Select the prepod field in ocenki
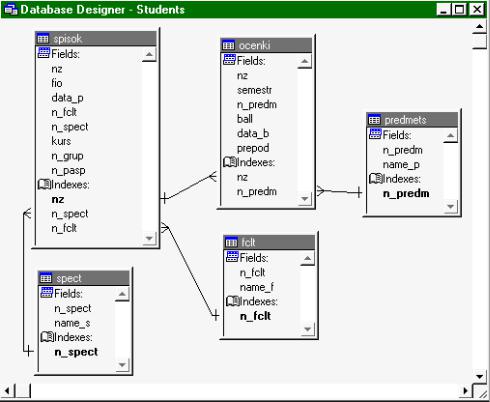 click(x=253, y=148)
